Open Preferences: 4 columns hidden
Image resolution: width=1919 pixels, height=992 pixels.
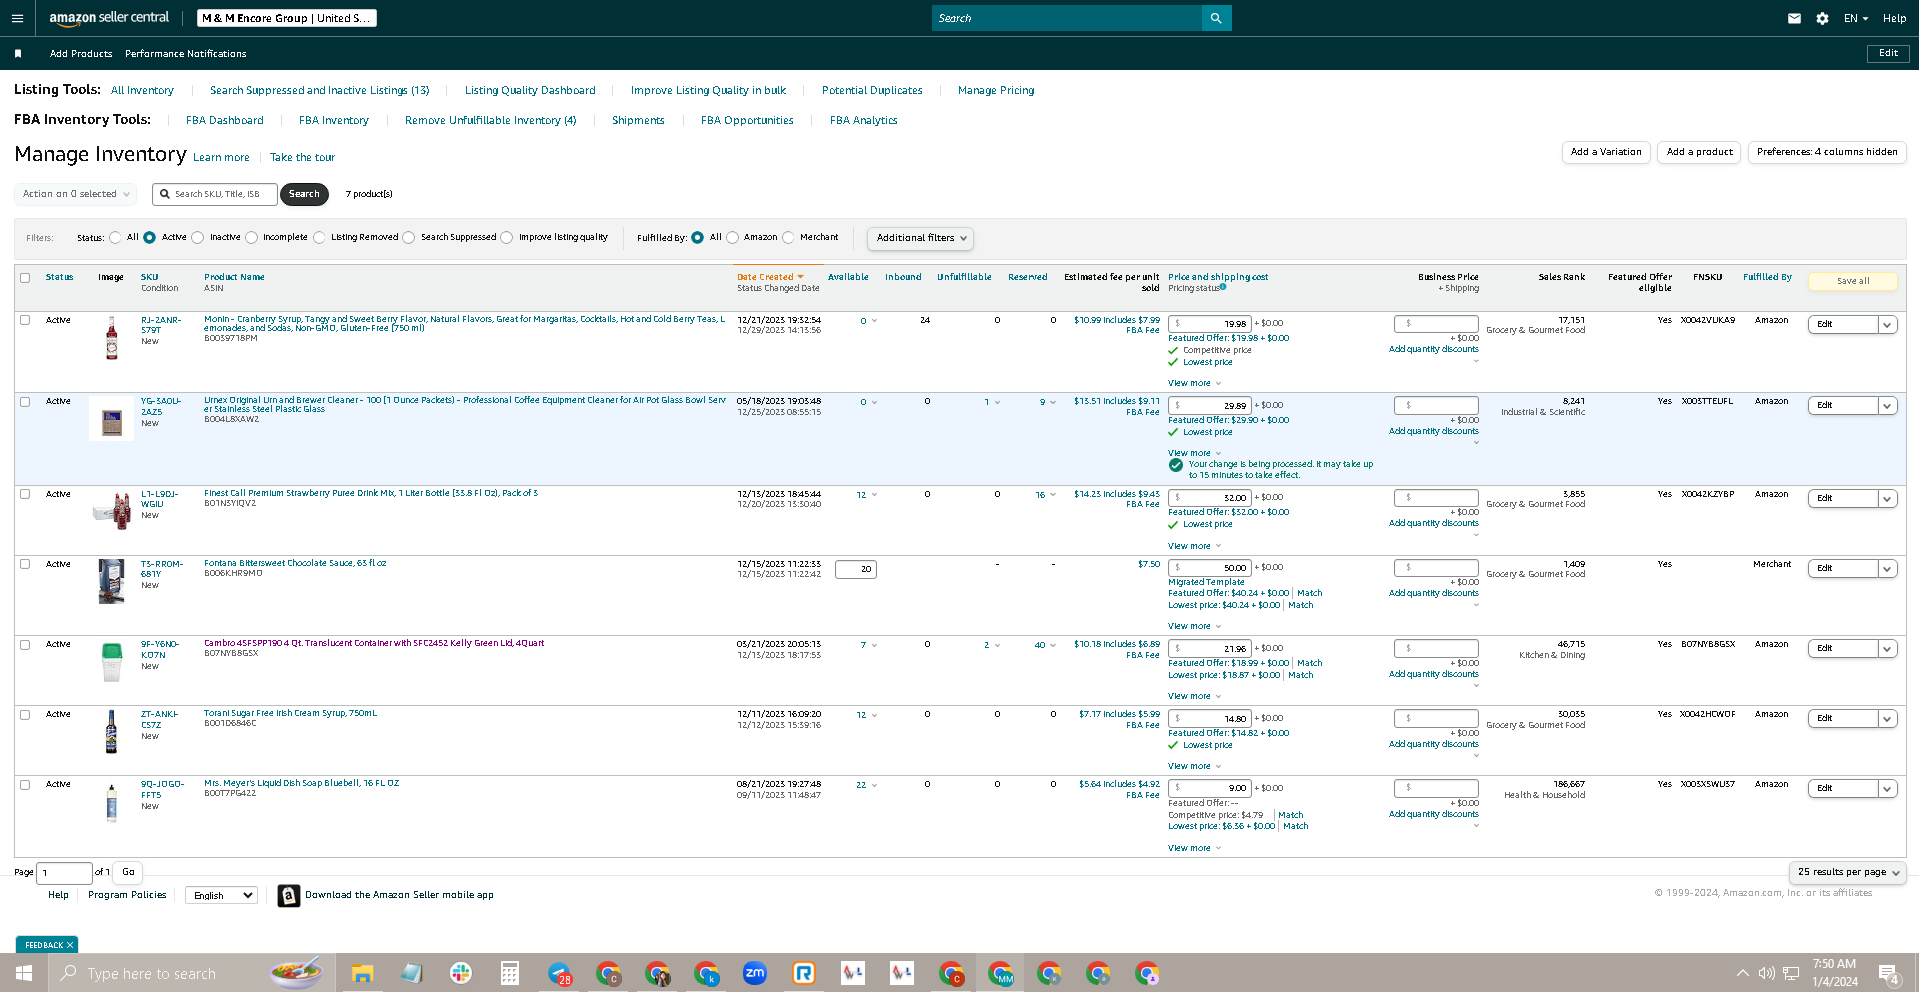1827,152
